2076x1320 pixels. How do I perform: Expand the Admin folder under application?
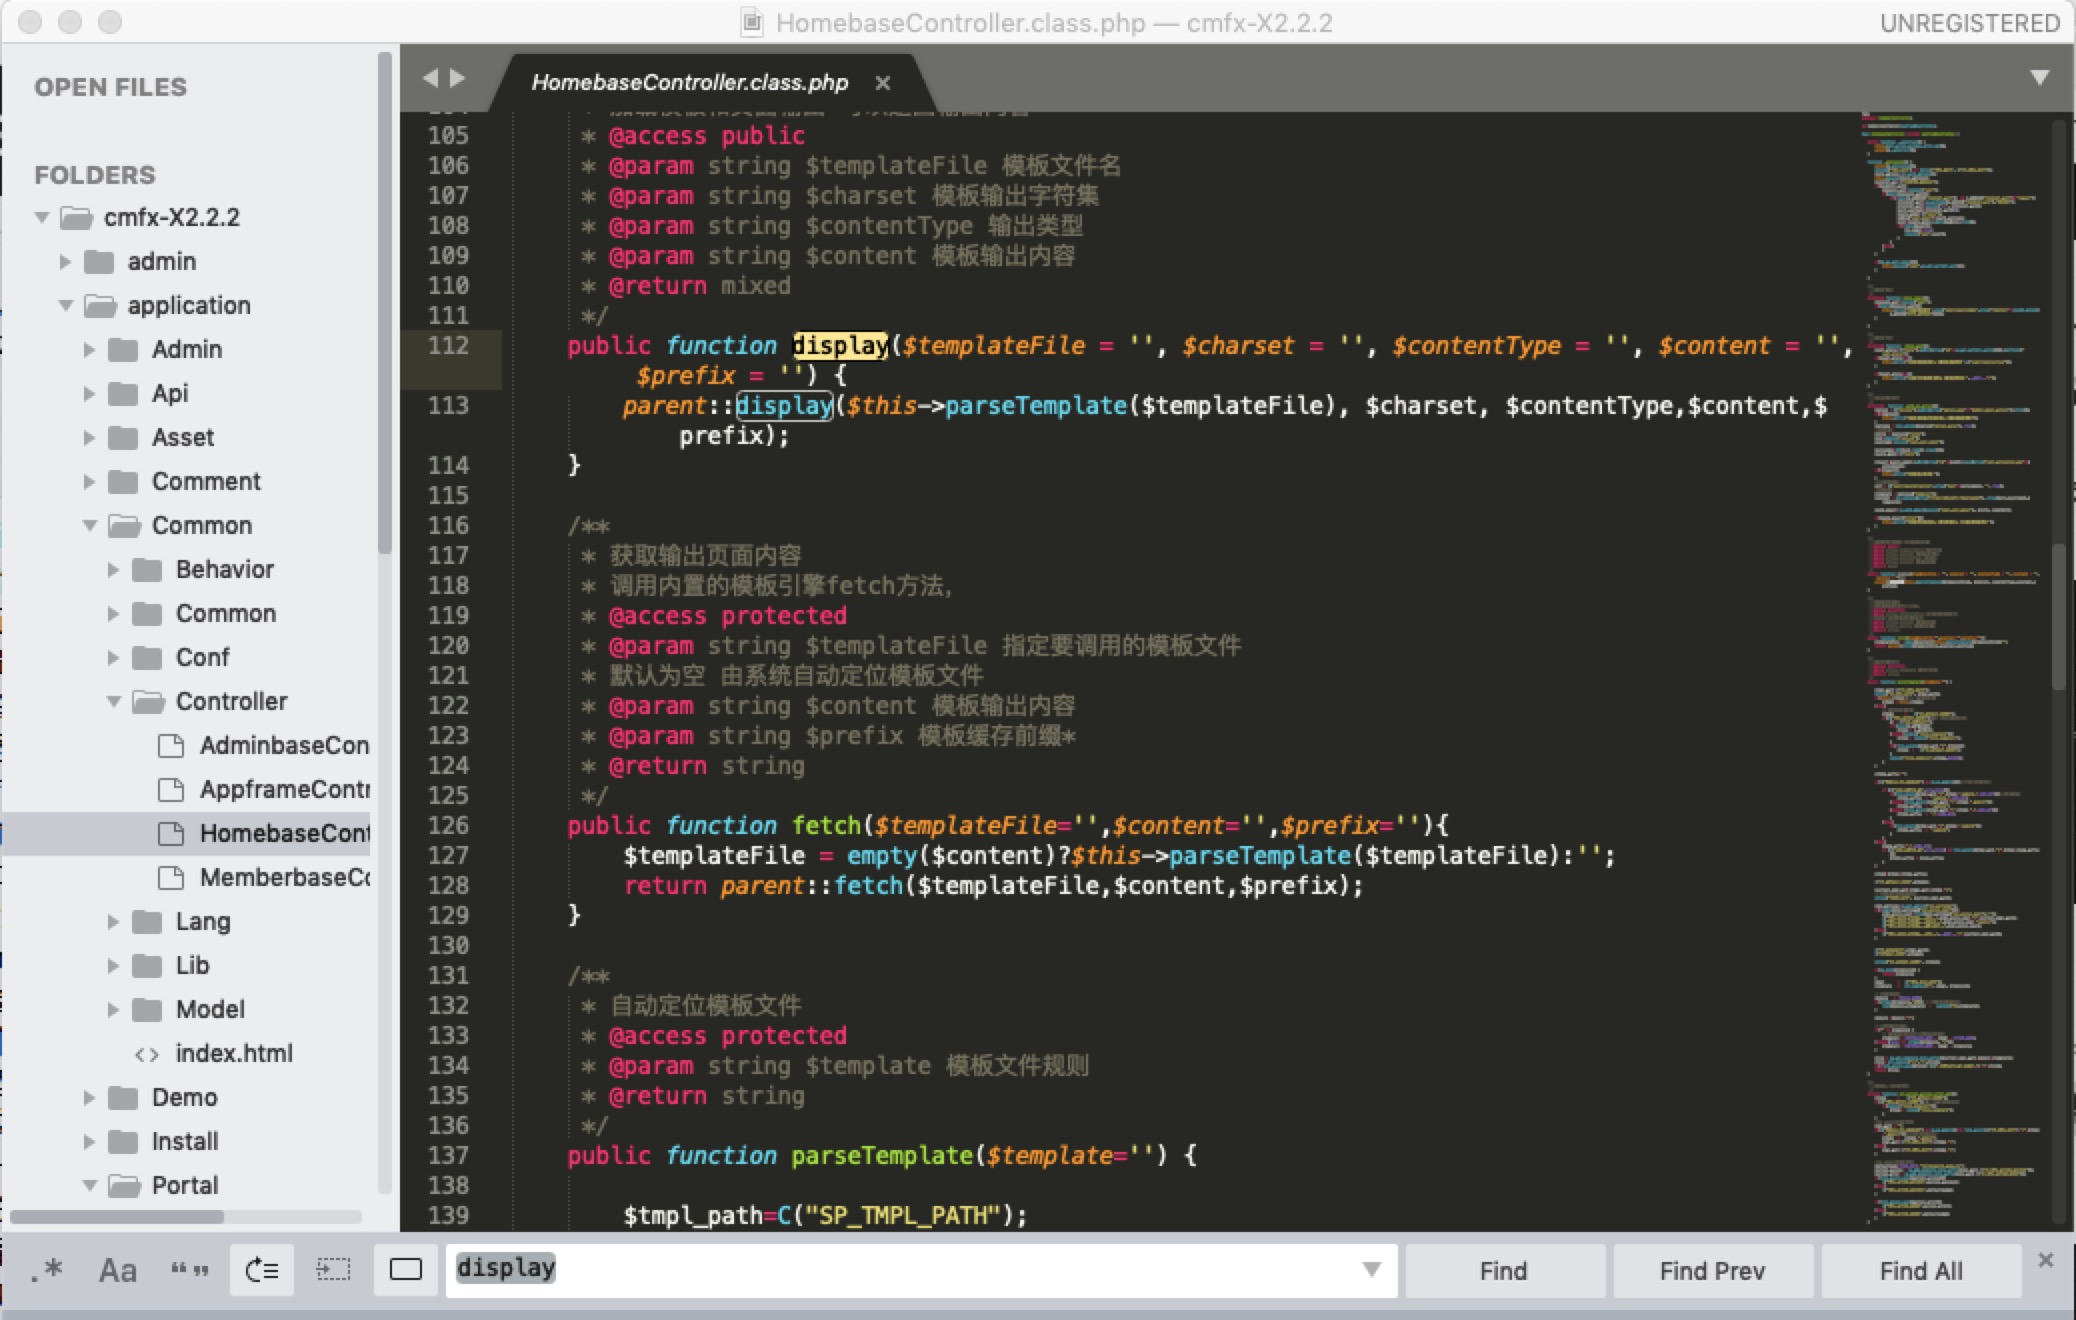(89, 349)
